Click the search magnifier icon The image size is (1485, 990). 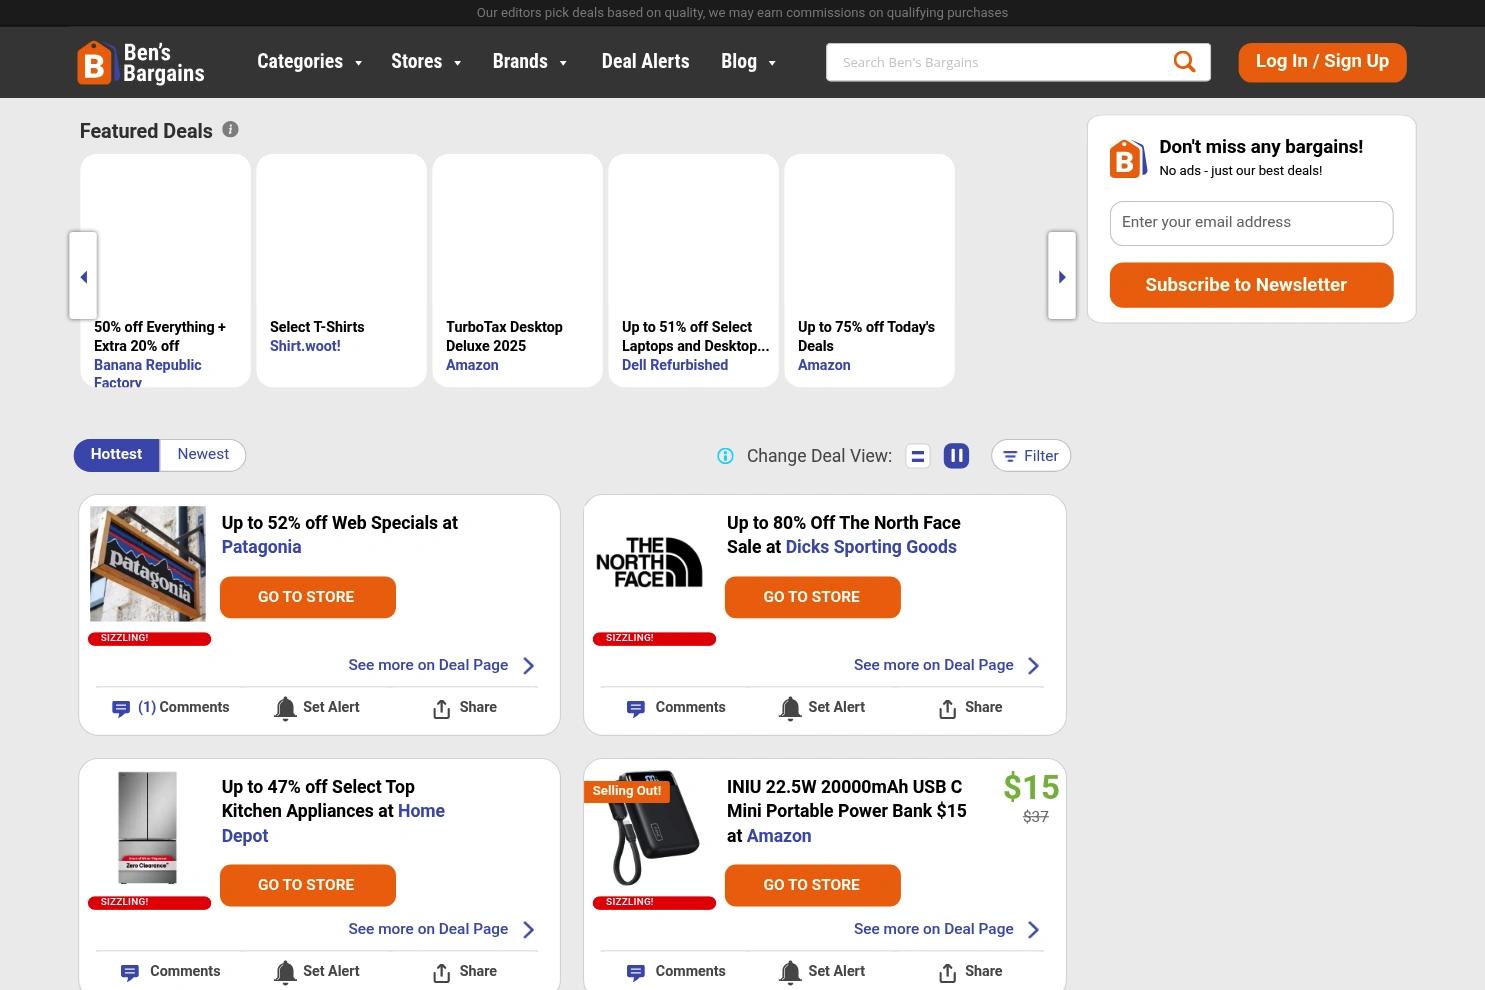(x=1184, y=62)
